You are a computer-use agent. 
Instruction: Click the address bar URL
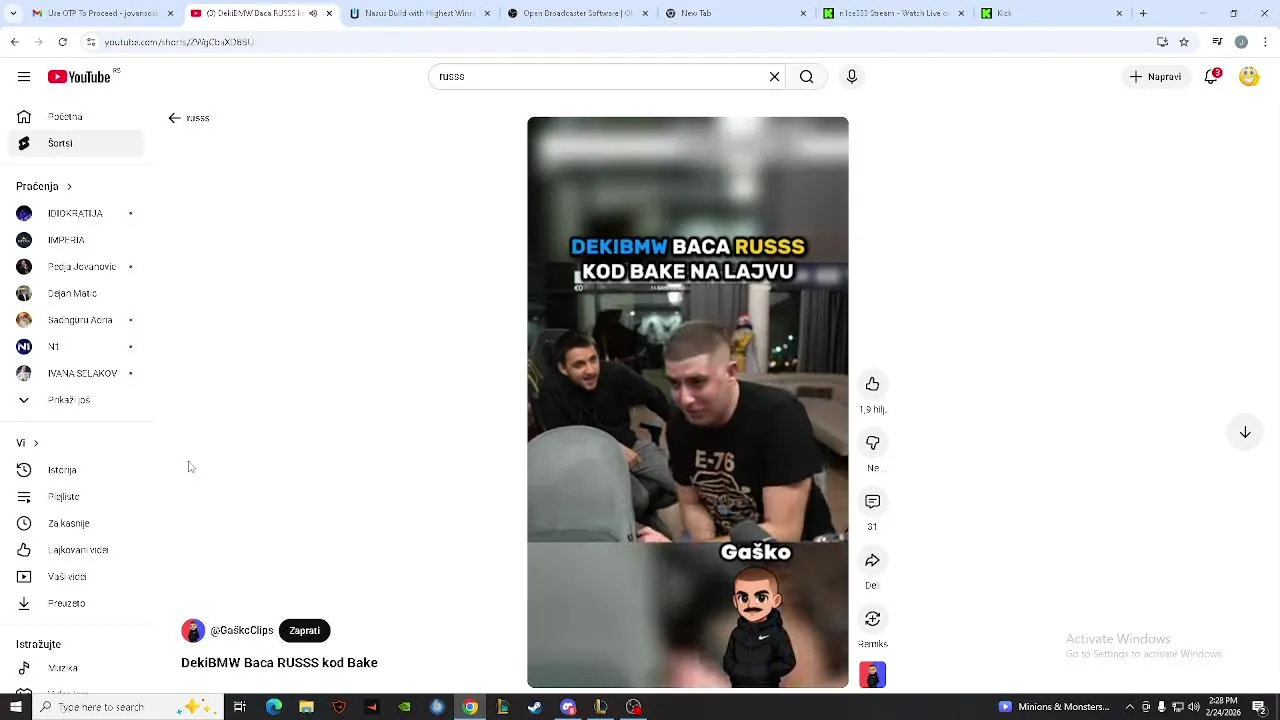(x=179, y=42)
